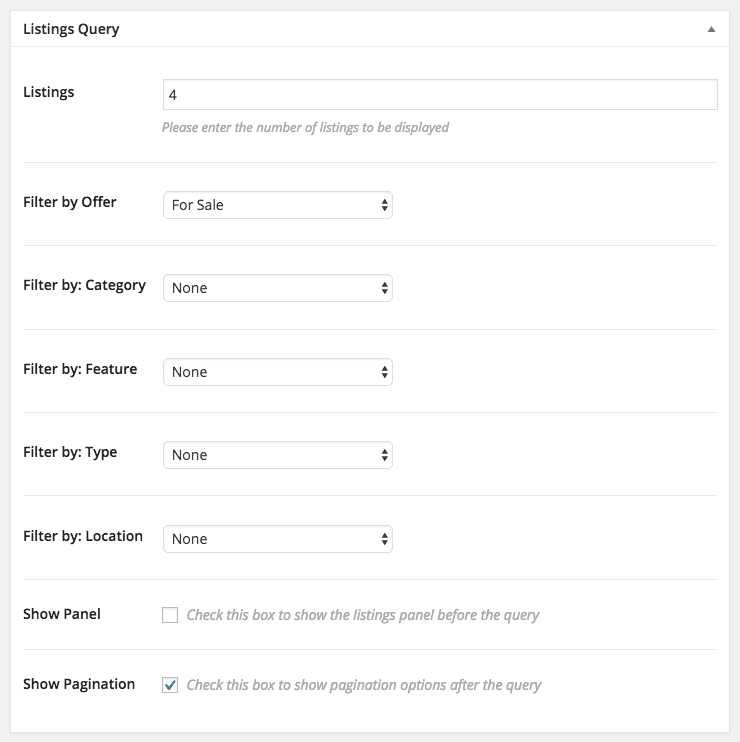This screenshot has height=742, width=740.
Task: Click the Listings field label
Action: pos(49,92)
